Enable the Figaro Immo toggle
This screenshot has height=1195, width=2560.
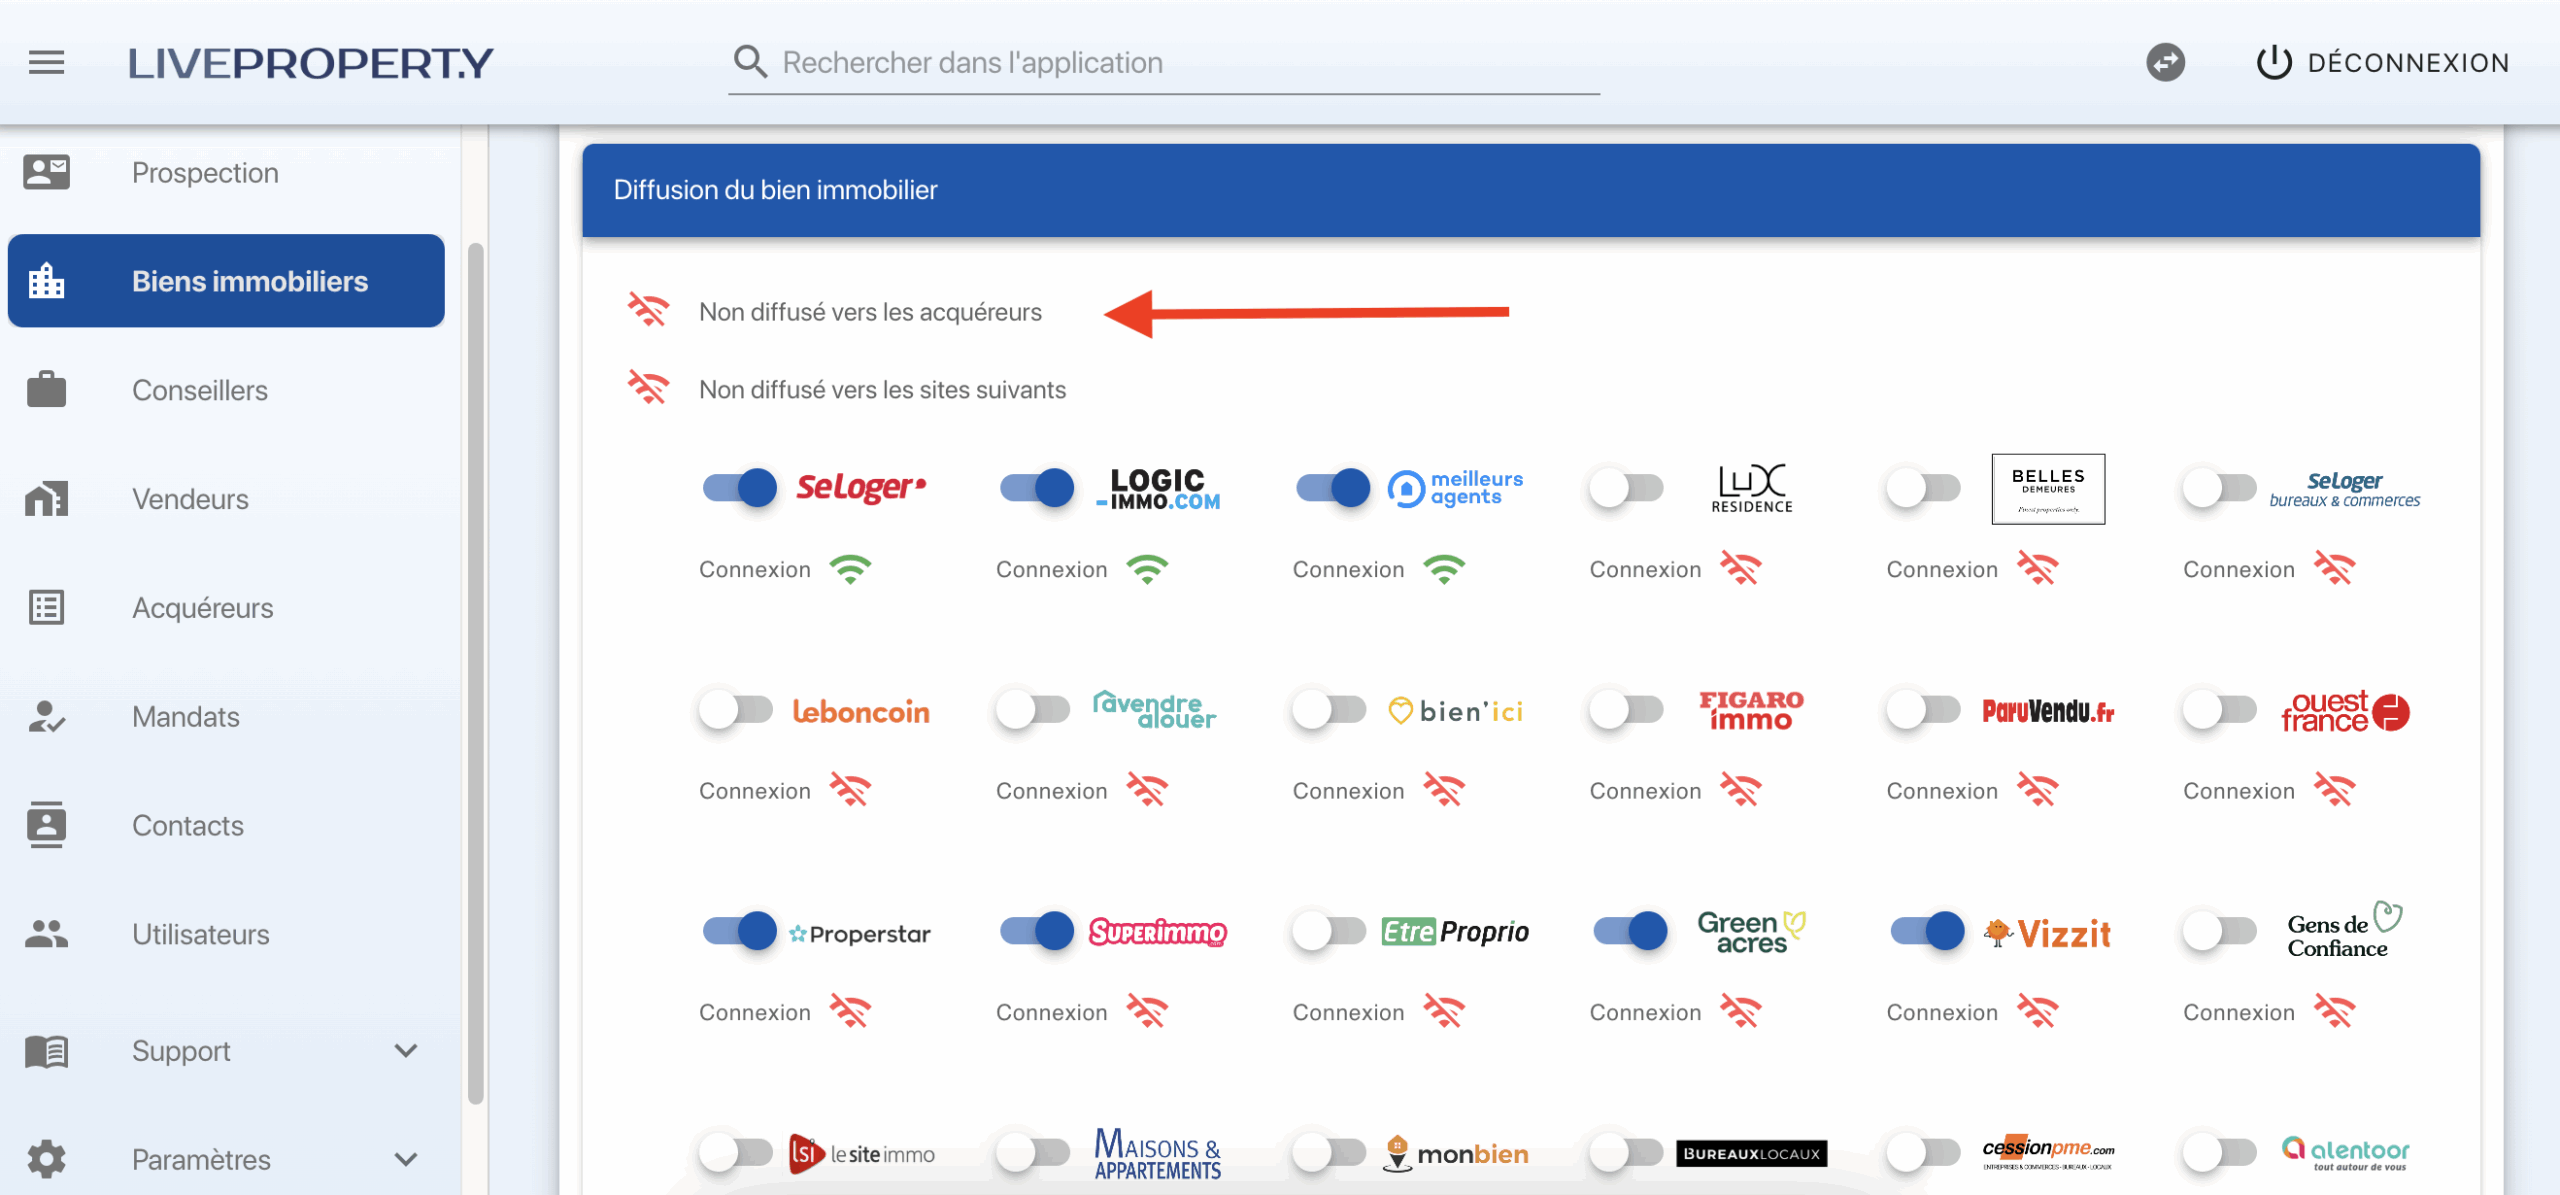pos(1626,710)
